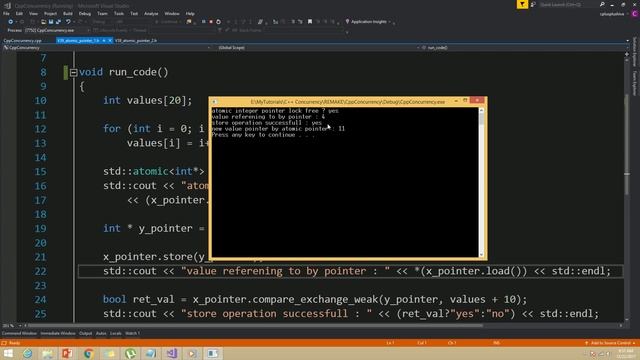Click line 24 compare_exchange_weak code
Image resolution: width=640 pixels, height=360 pixels.
tap(315, 300)
